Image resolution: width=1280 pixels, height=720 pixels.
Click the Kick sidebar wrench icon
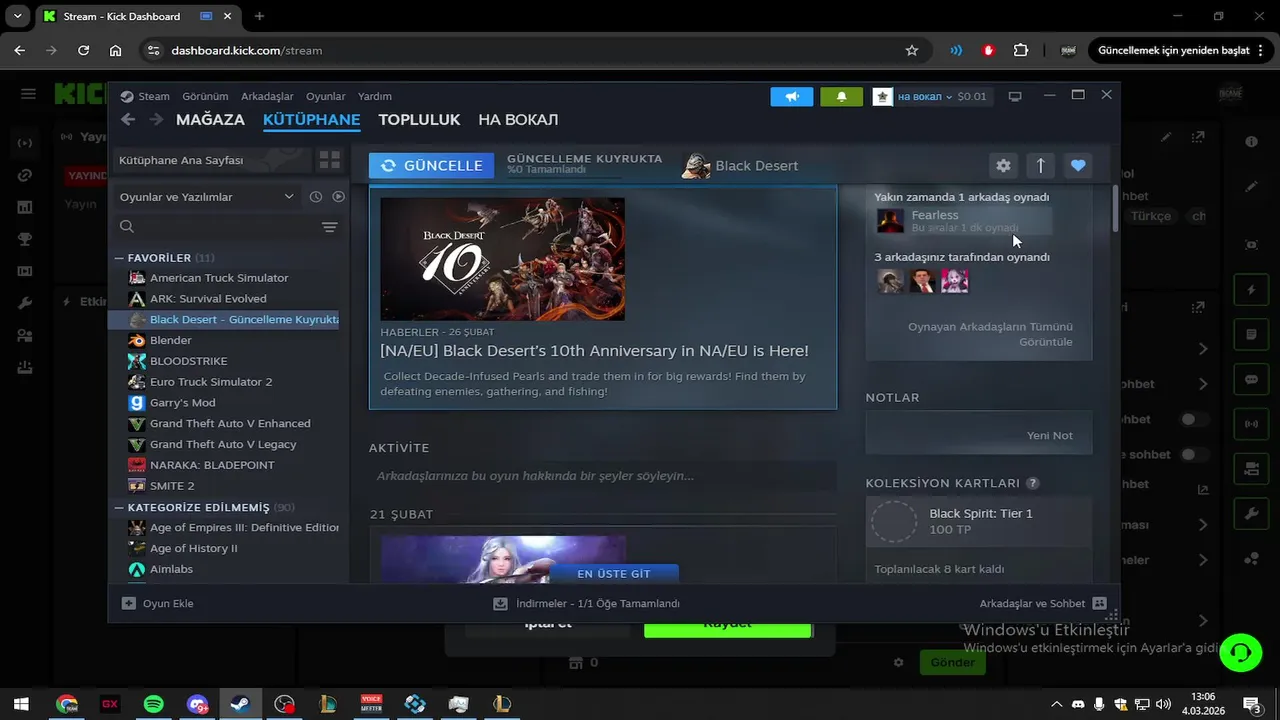(25, 303)
